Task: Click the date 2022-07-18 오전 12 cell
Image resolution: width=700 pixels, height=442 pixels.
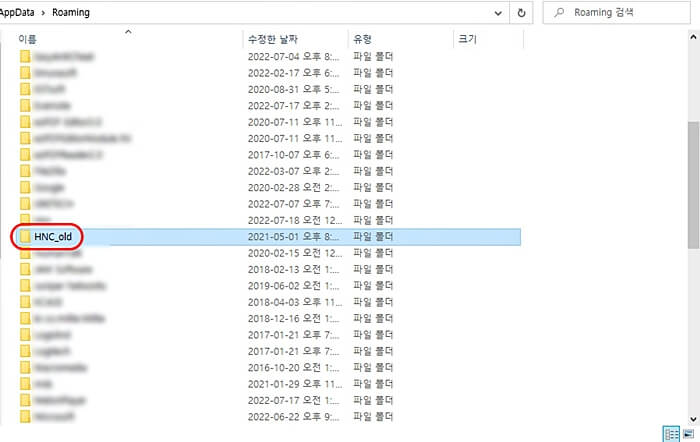Action: point(295,220)
